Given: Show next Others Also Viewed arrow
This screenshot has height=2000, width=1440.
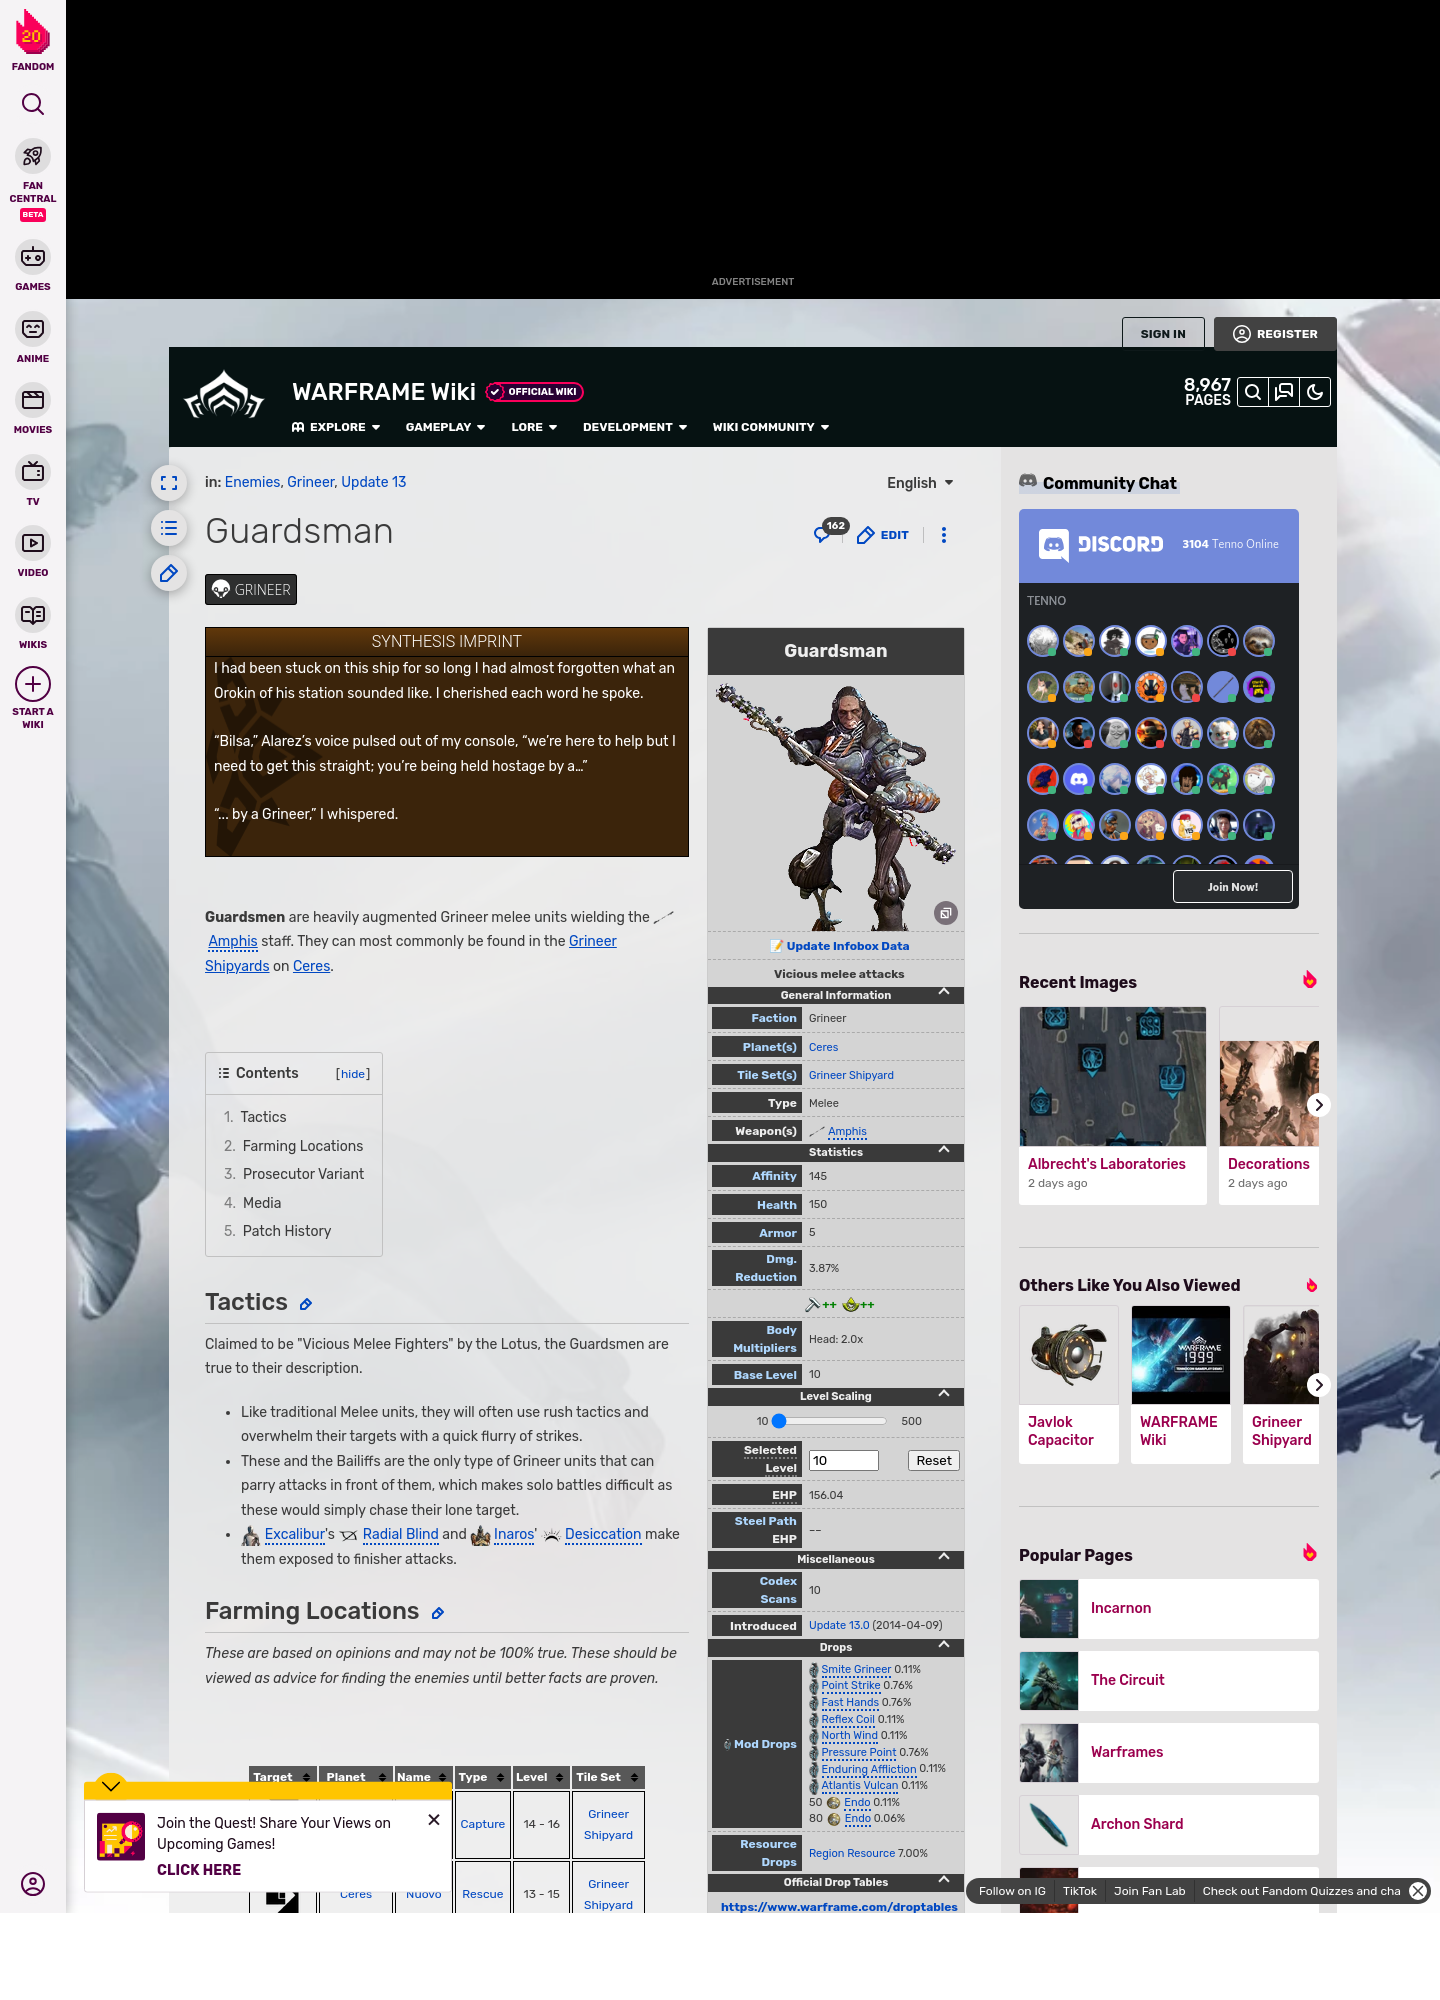Looking at the screenshot, I should [1319, 1385].
